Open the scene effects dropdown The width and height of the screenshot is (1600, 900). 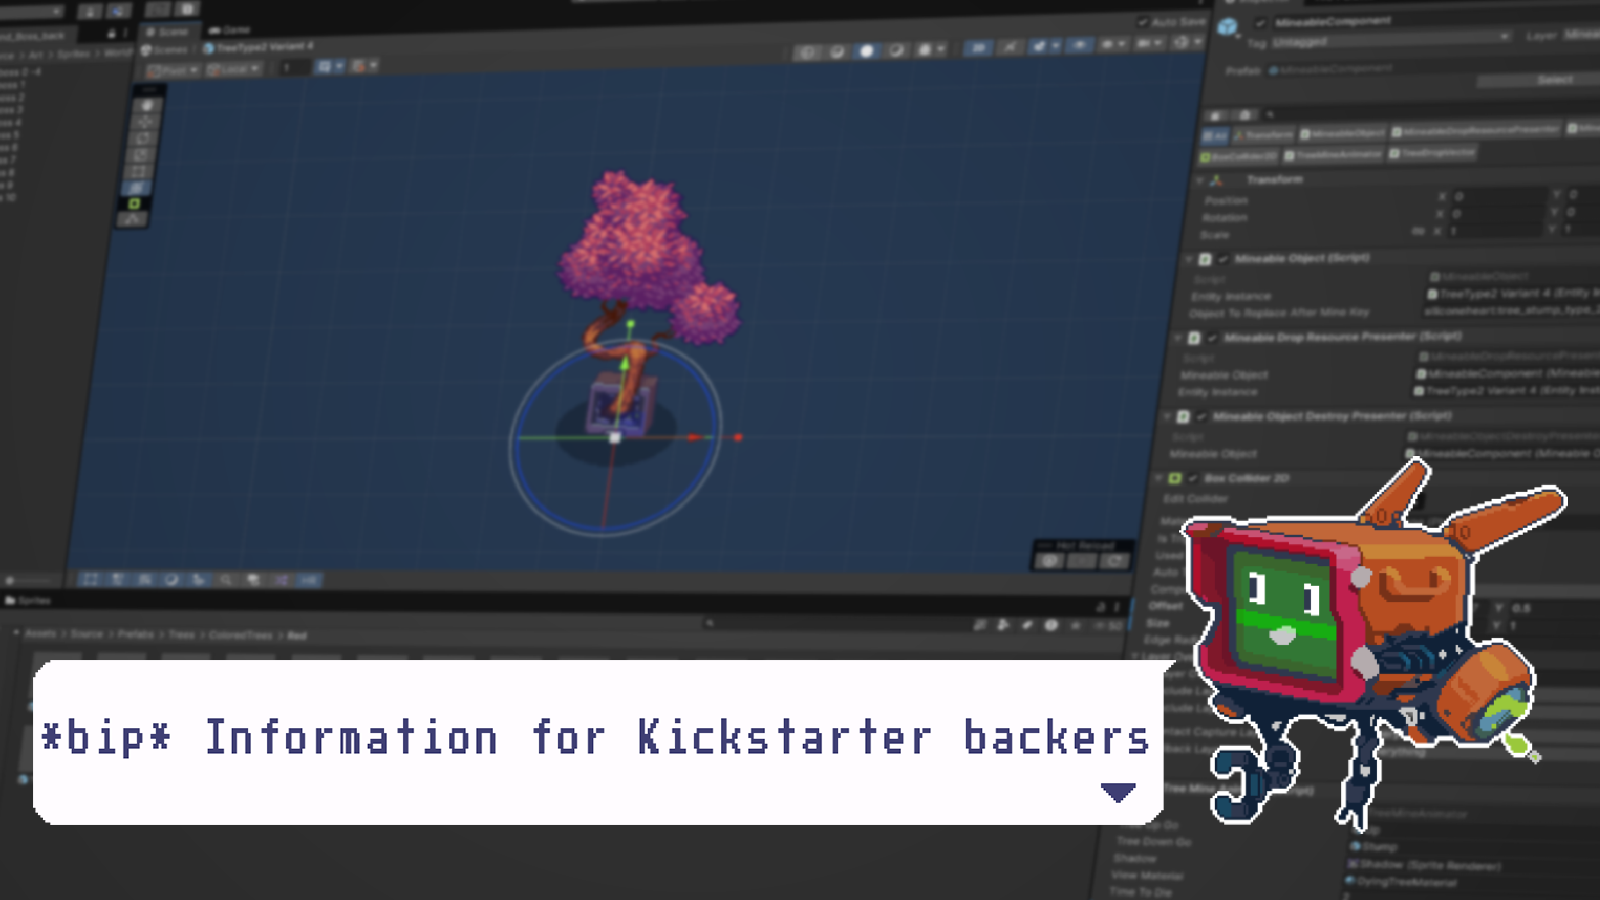click(1056, 45)
